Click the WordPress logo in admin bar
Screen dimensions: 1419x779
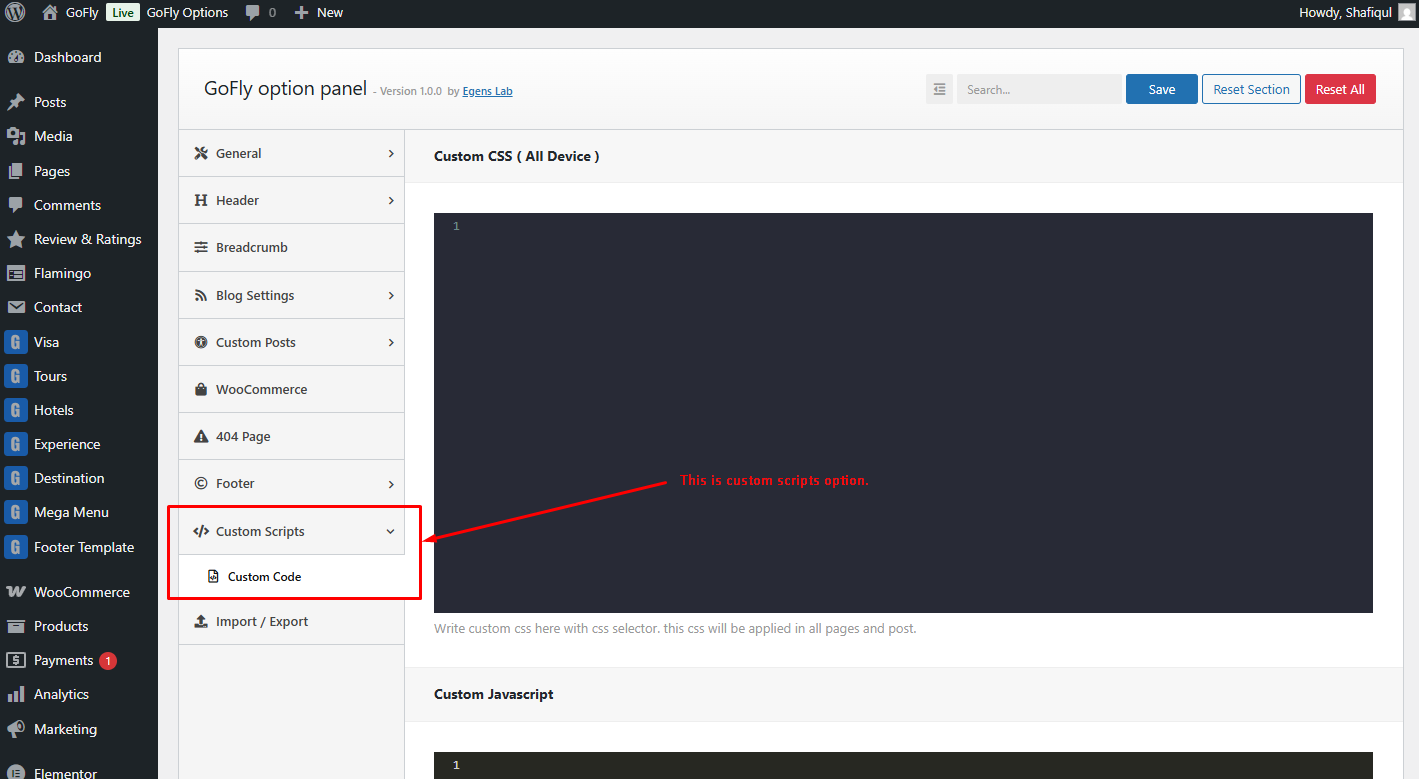tap(15, 13)
